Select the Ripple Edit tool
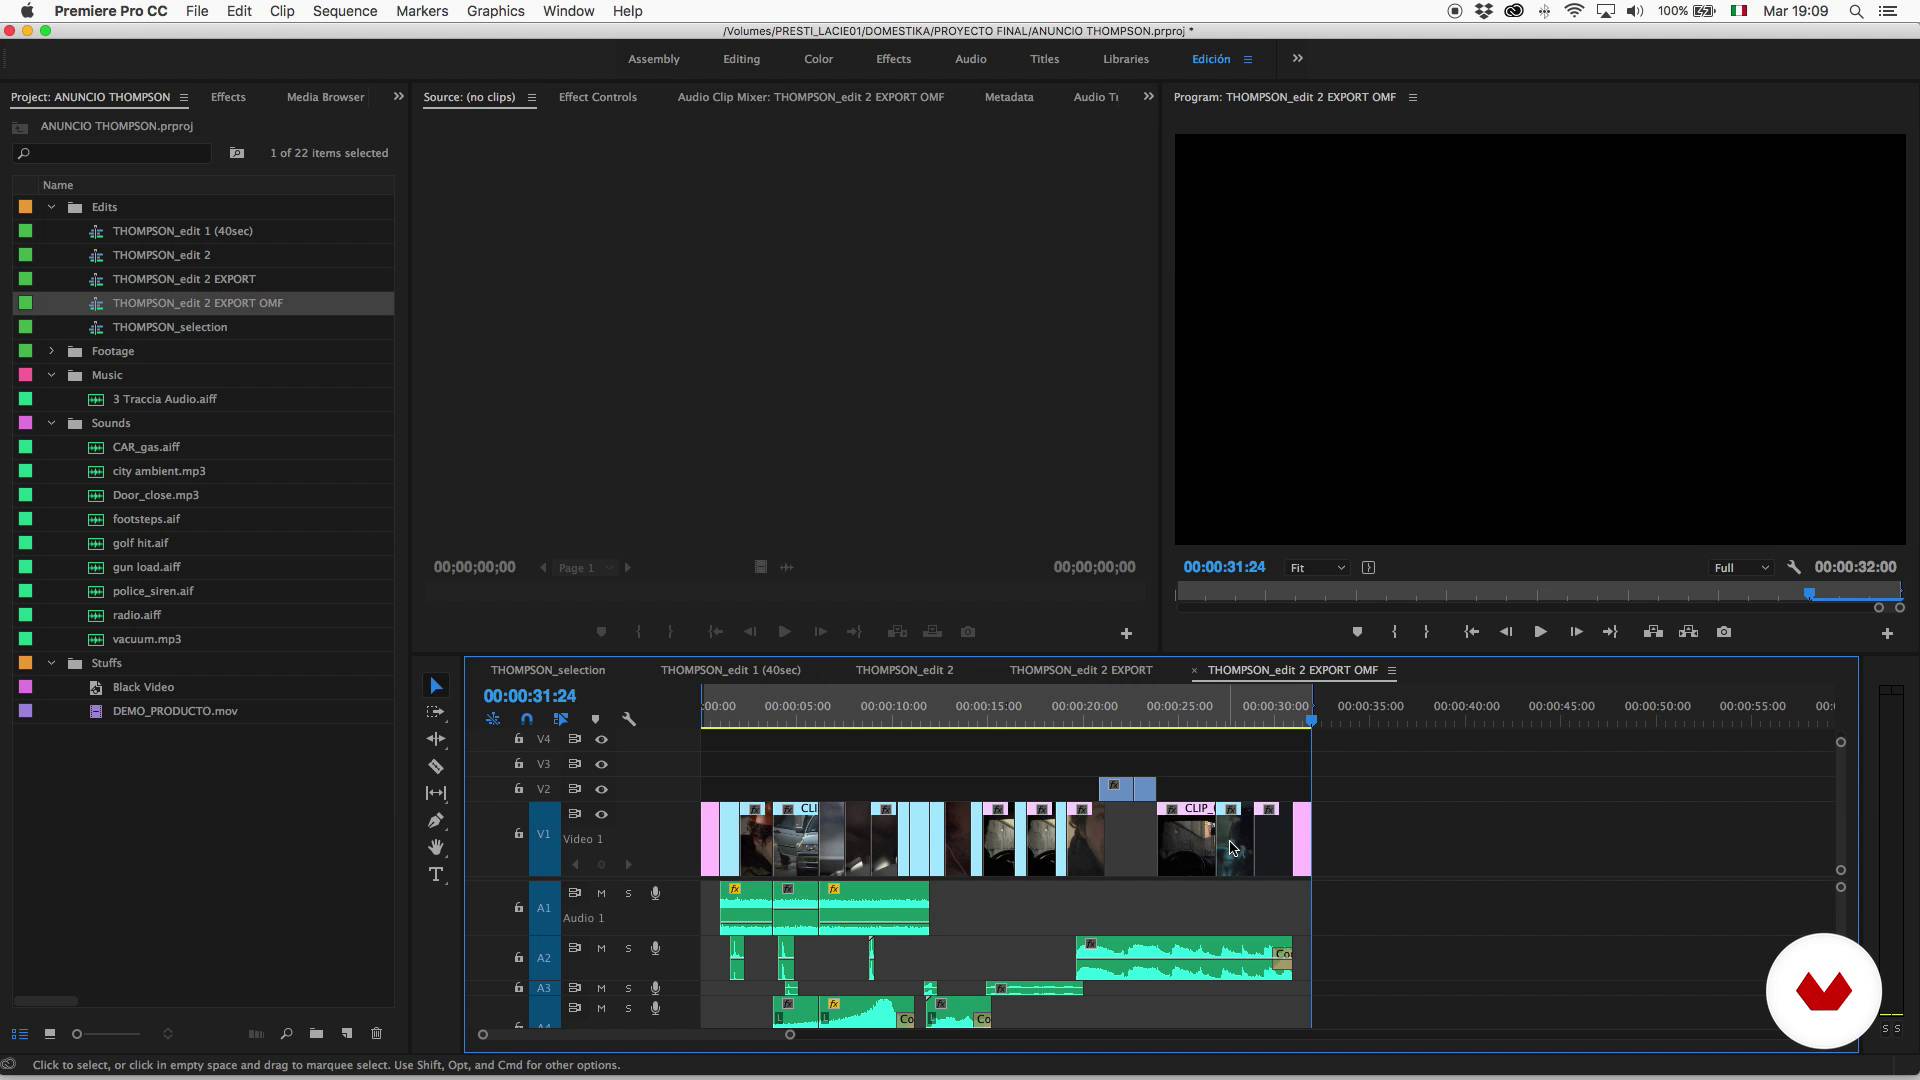This screenshot has height=1080, width=1920. [x=436, y=739]
